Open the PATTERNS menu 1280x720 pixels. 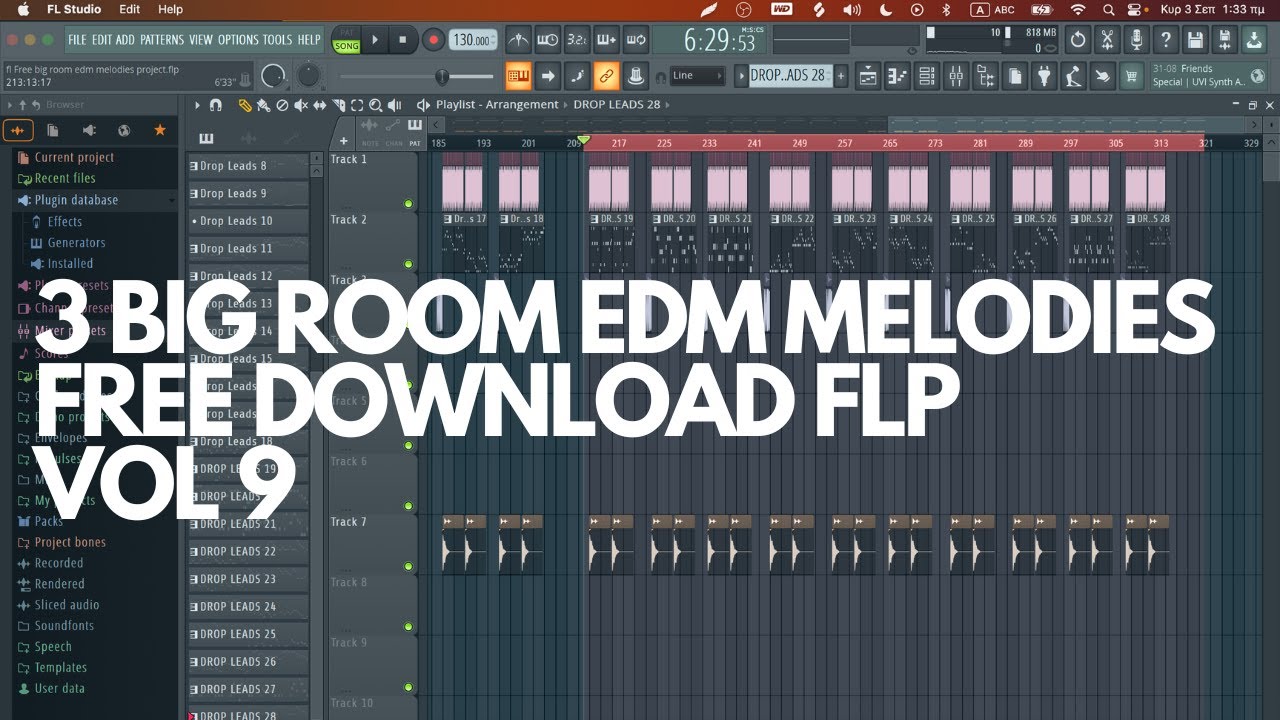[162, 40]
